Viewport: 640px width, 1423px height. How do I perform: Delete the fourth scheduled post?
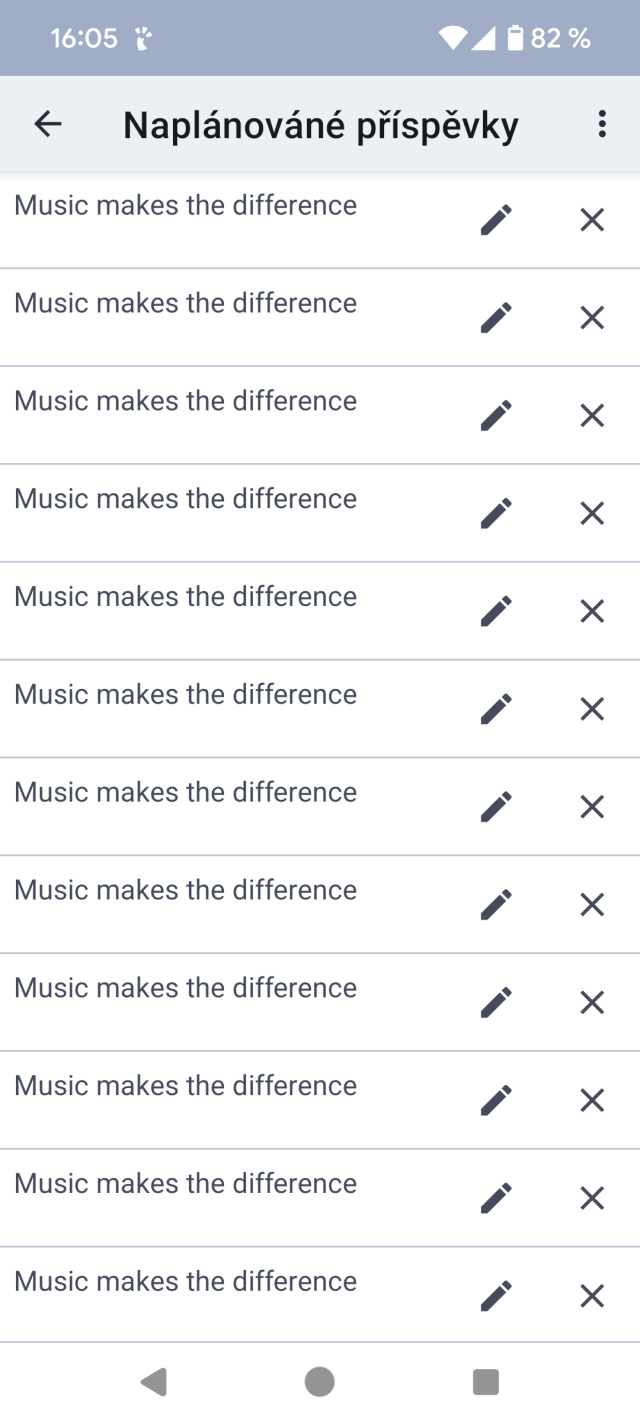pyautogui.click(x=592, y=514)
